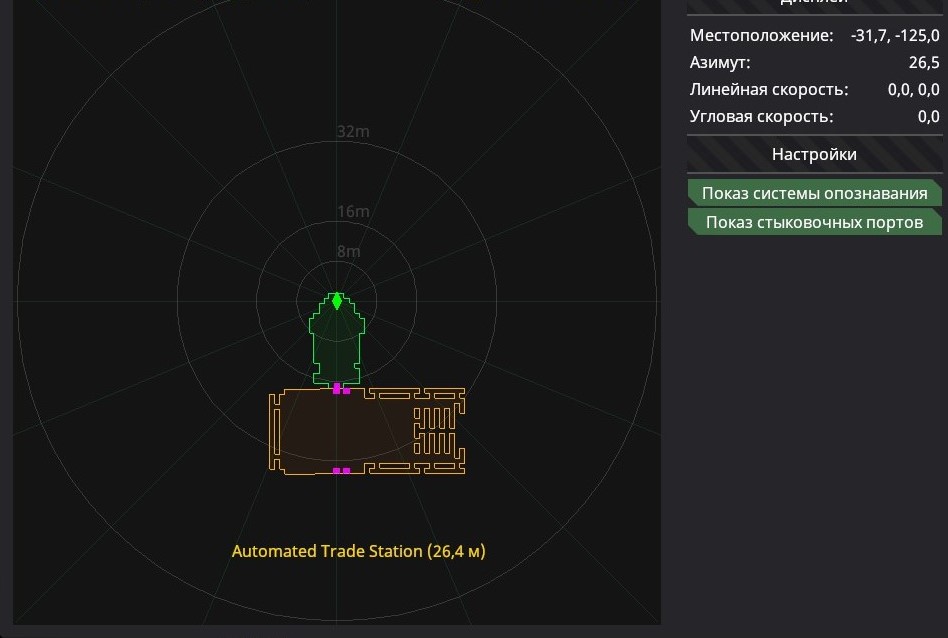
Task: Click the left wall of the orange station
Action: coord(272,430)
